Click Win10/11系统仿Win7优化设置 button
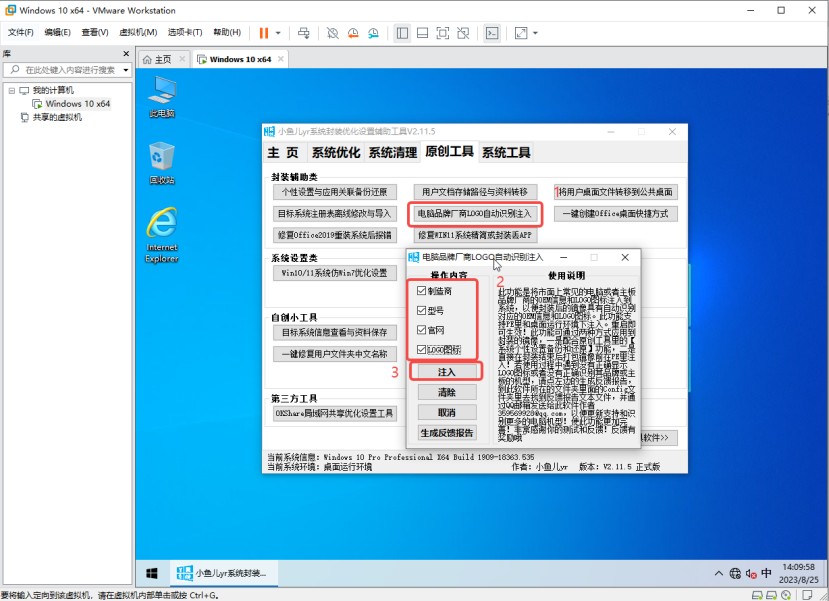 335,273
